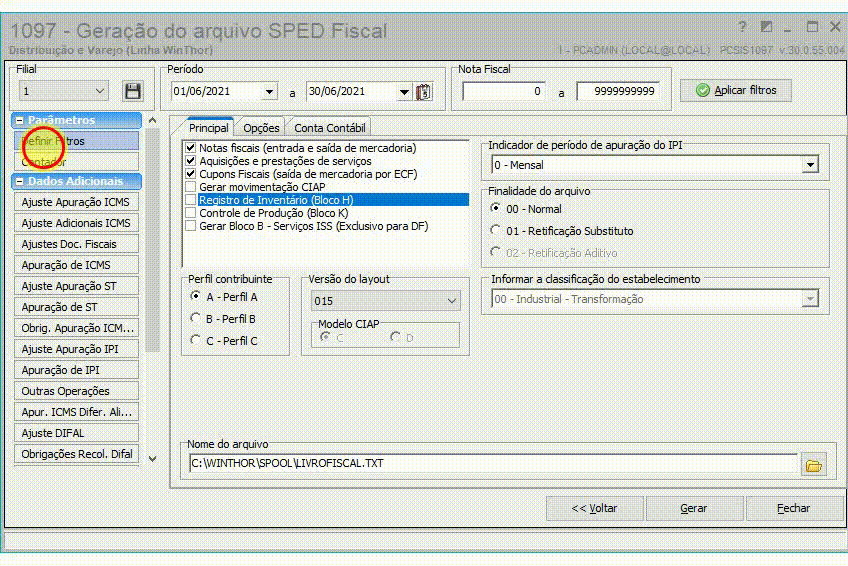Toggle Aquisições e prestações de serviços checkbox
This screenshot has width=848, height=566.
tap(190, 161)
